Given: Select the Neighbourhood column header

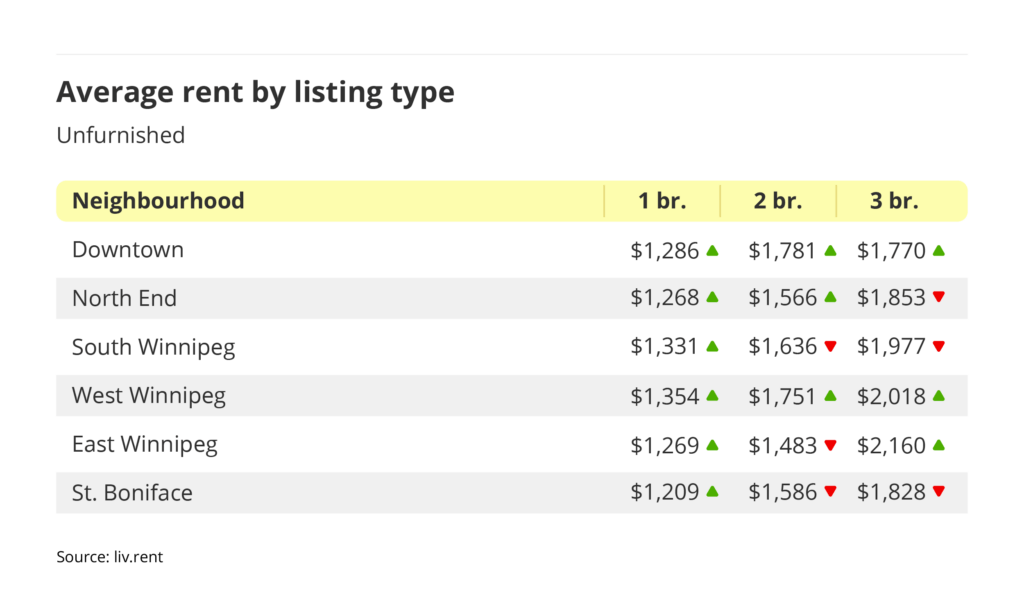Looking at the screenshot, I should 158,201.
